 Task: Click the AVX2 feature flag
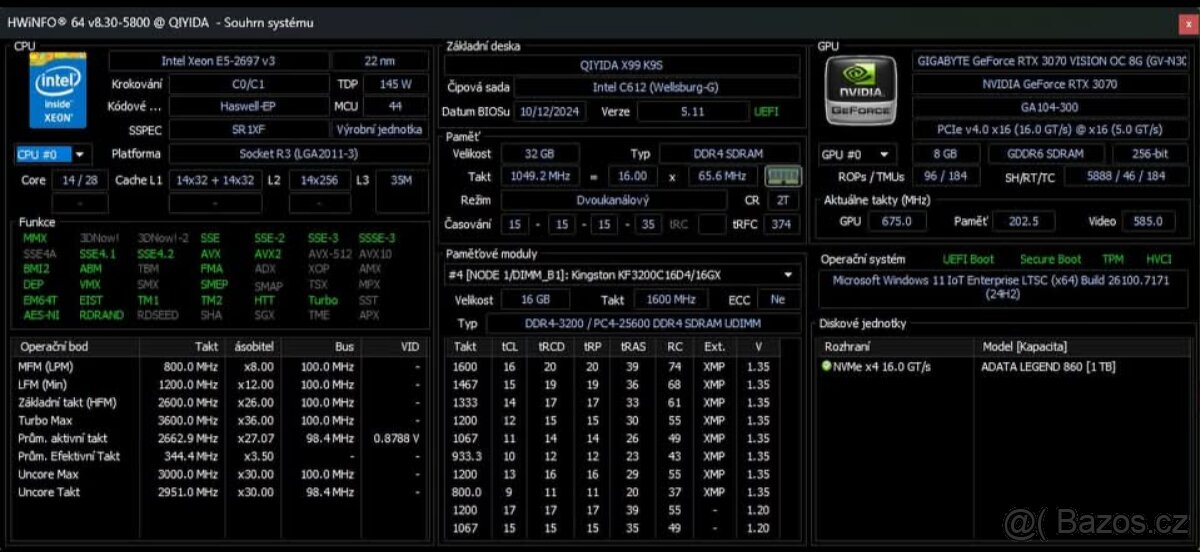[267, 254]
